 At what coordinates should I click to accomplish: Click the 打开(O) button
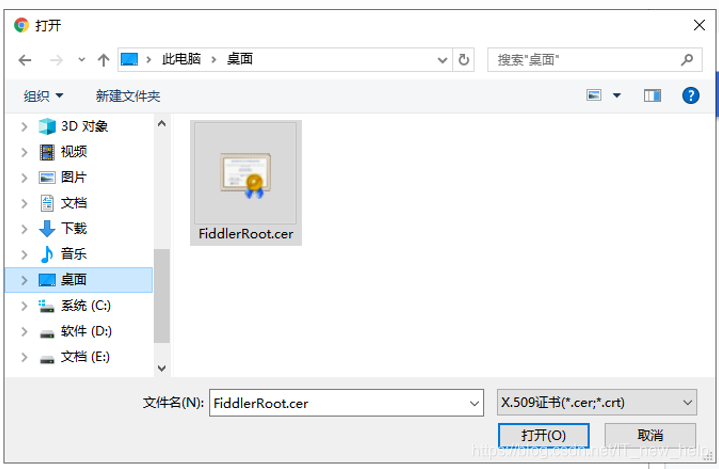click(543, 435)
